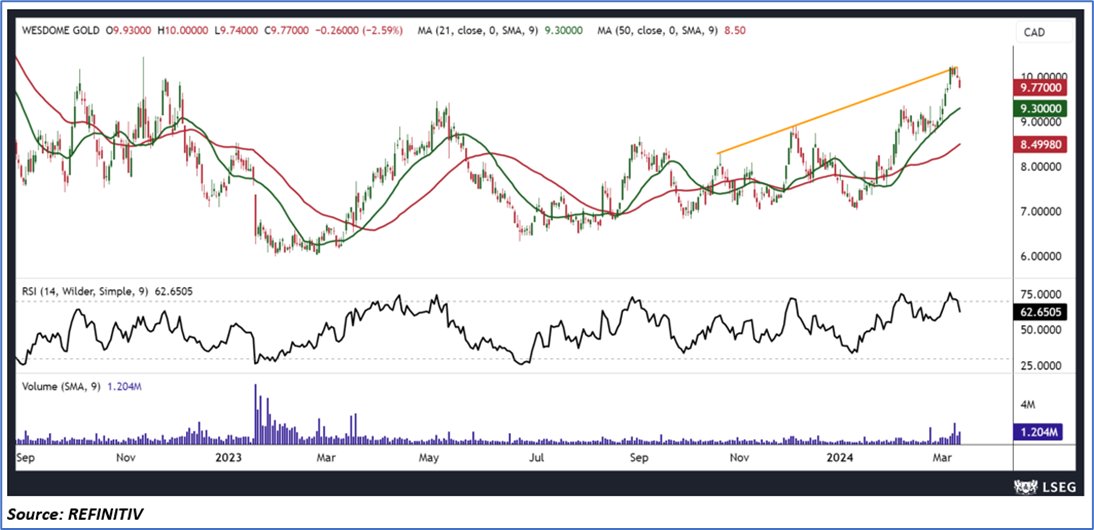Click the red 8.49980 MA price label
This screenshot has height=530, width=1094.
click(x=1042, y=144)
